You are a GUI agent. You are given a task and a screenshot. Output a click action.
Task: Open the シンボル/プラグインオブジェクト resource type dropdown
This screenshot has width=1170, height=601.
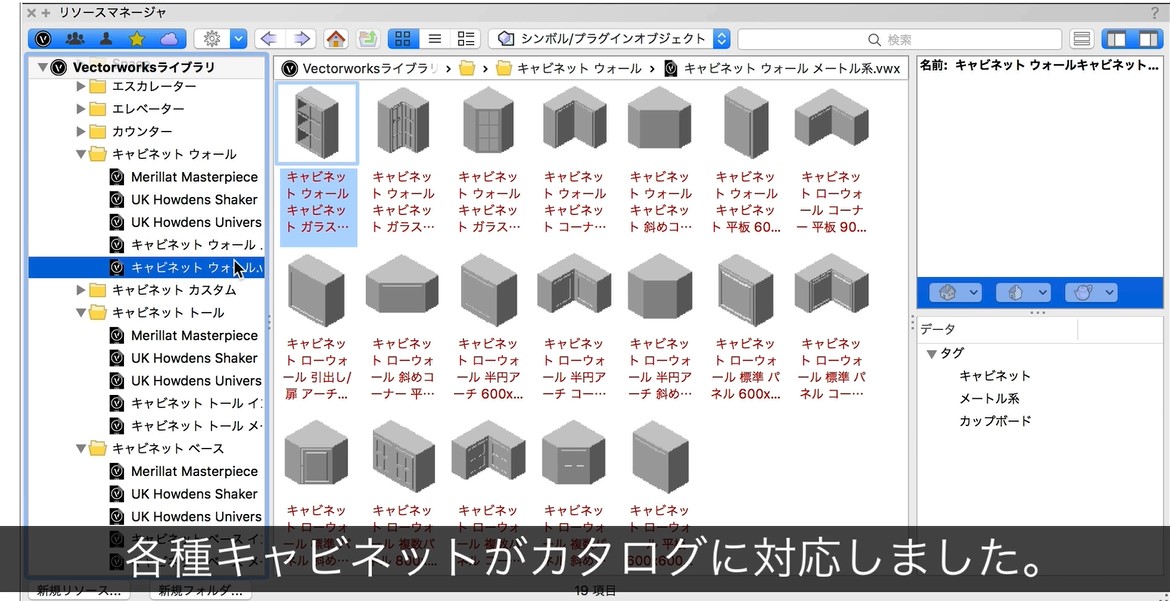click(612, 39)
